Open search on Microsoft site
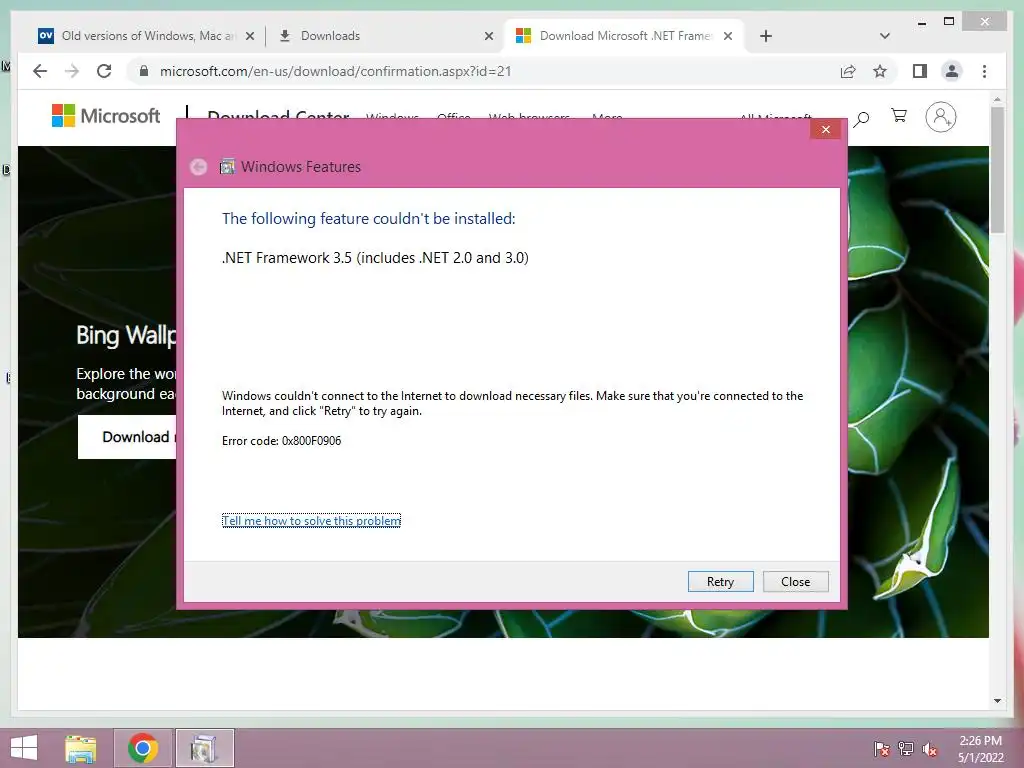Viewport: 1024px width, 768px height. (862, 118)
